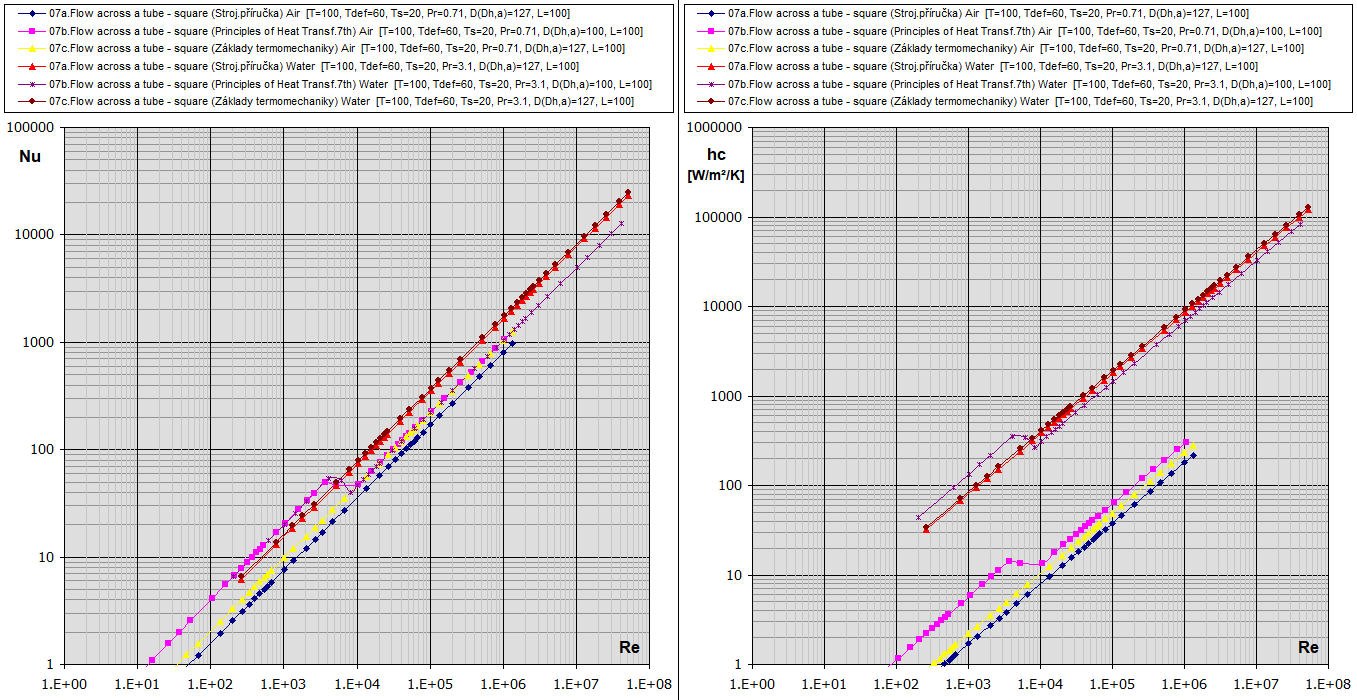The image size is (1357, 700).
Task: Select the 1.E+00 label on hc chart horizontal axis
Action: click(751, 685)
